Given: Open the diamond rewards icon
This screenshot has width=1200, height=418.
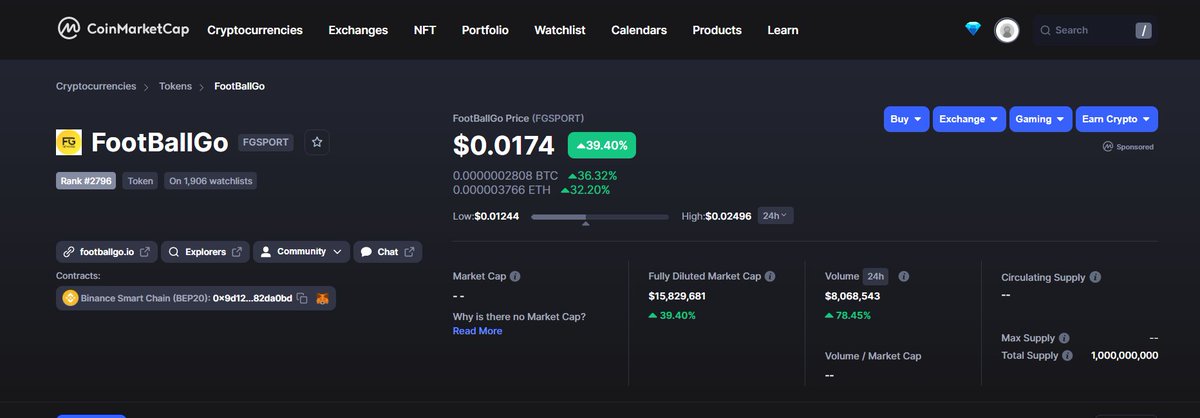Looking at the screenshot, I should (x=973, y=29).
